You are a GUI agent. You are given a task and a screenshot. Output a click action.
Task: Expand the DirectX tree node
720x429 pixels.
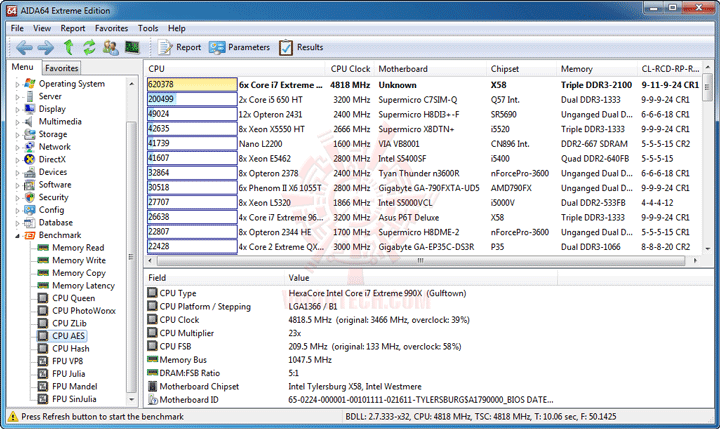[x=17, y=160]
